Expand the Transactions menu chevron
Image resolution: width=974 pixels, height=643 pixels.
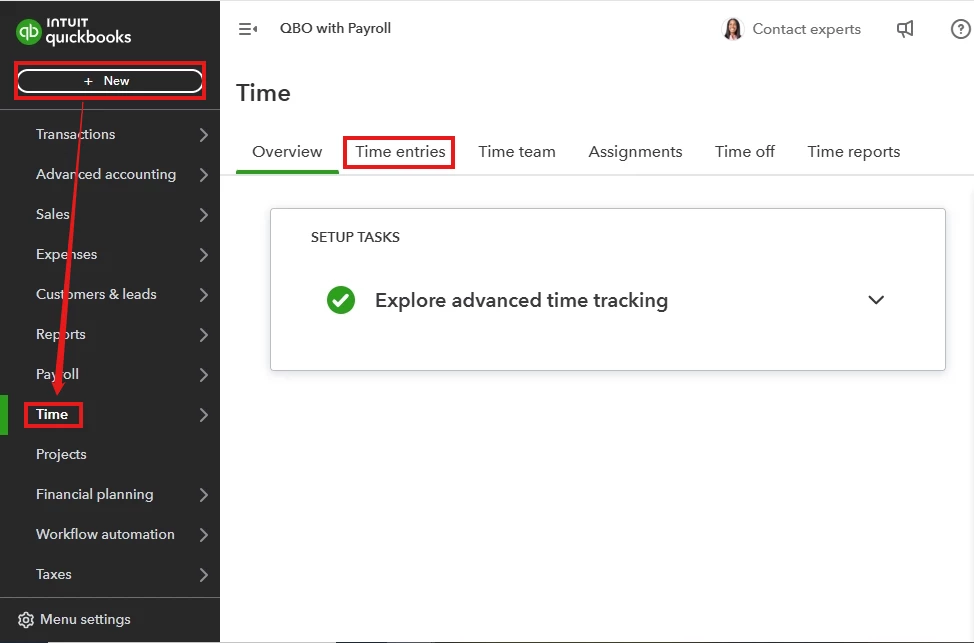tap(204, 134)
